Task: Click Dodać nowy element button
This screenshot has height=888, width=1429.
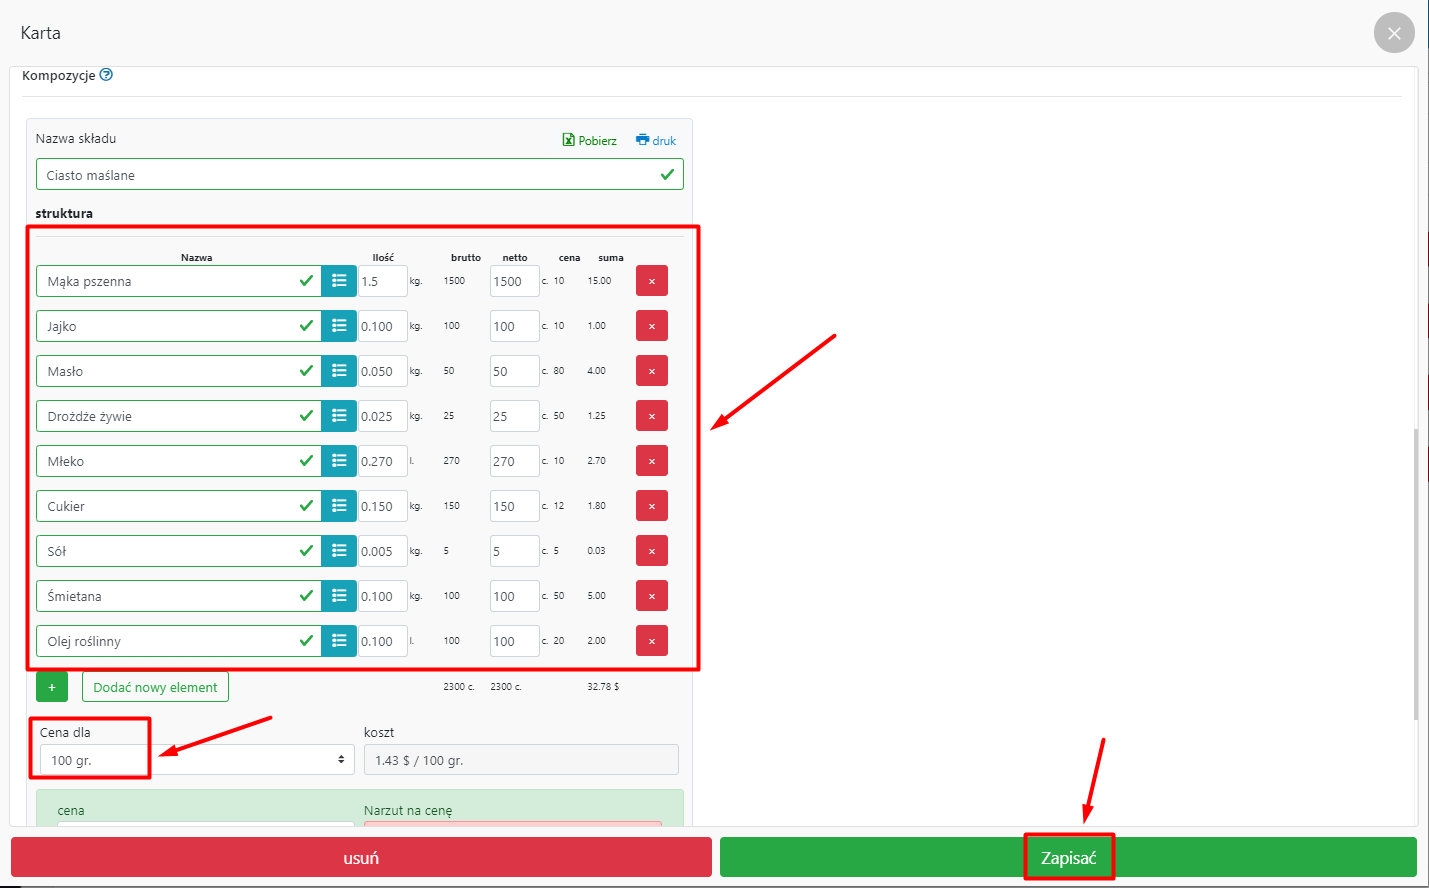Action: (155, 687)
